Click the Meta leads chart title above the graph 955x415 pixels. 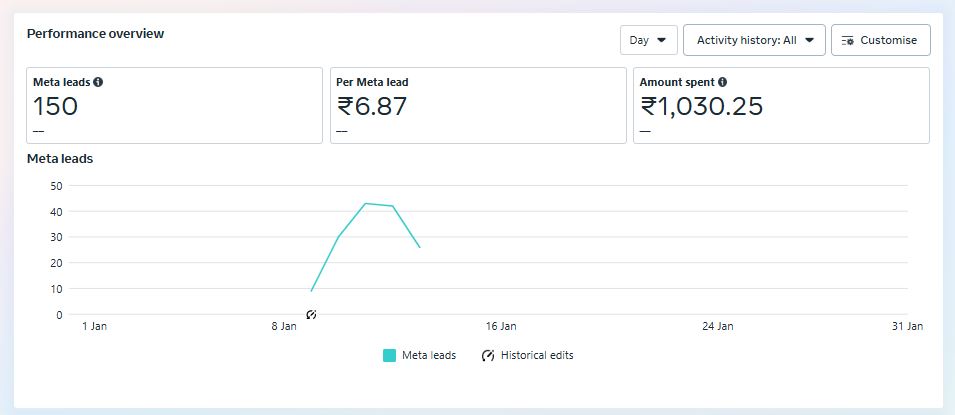60,158
